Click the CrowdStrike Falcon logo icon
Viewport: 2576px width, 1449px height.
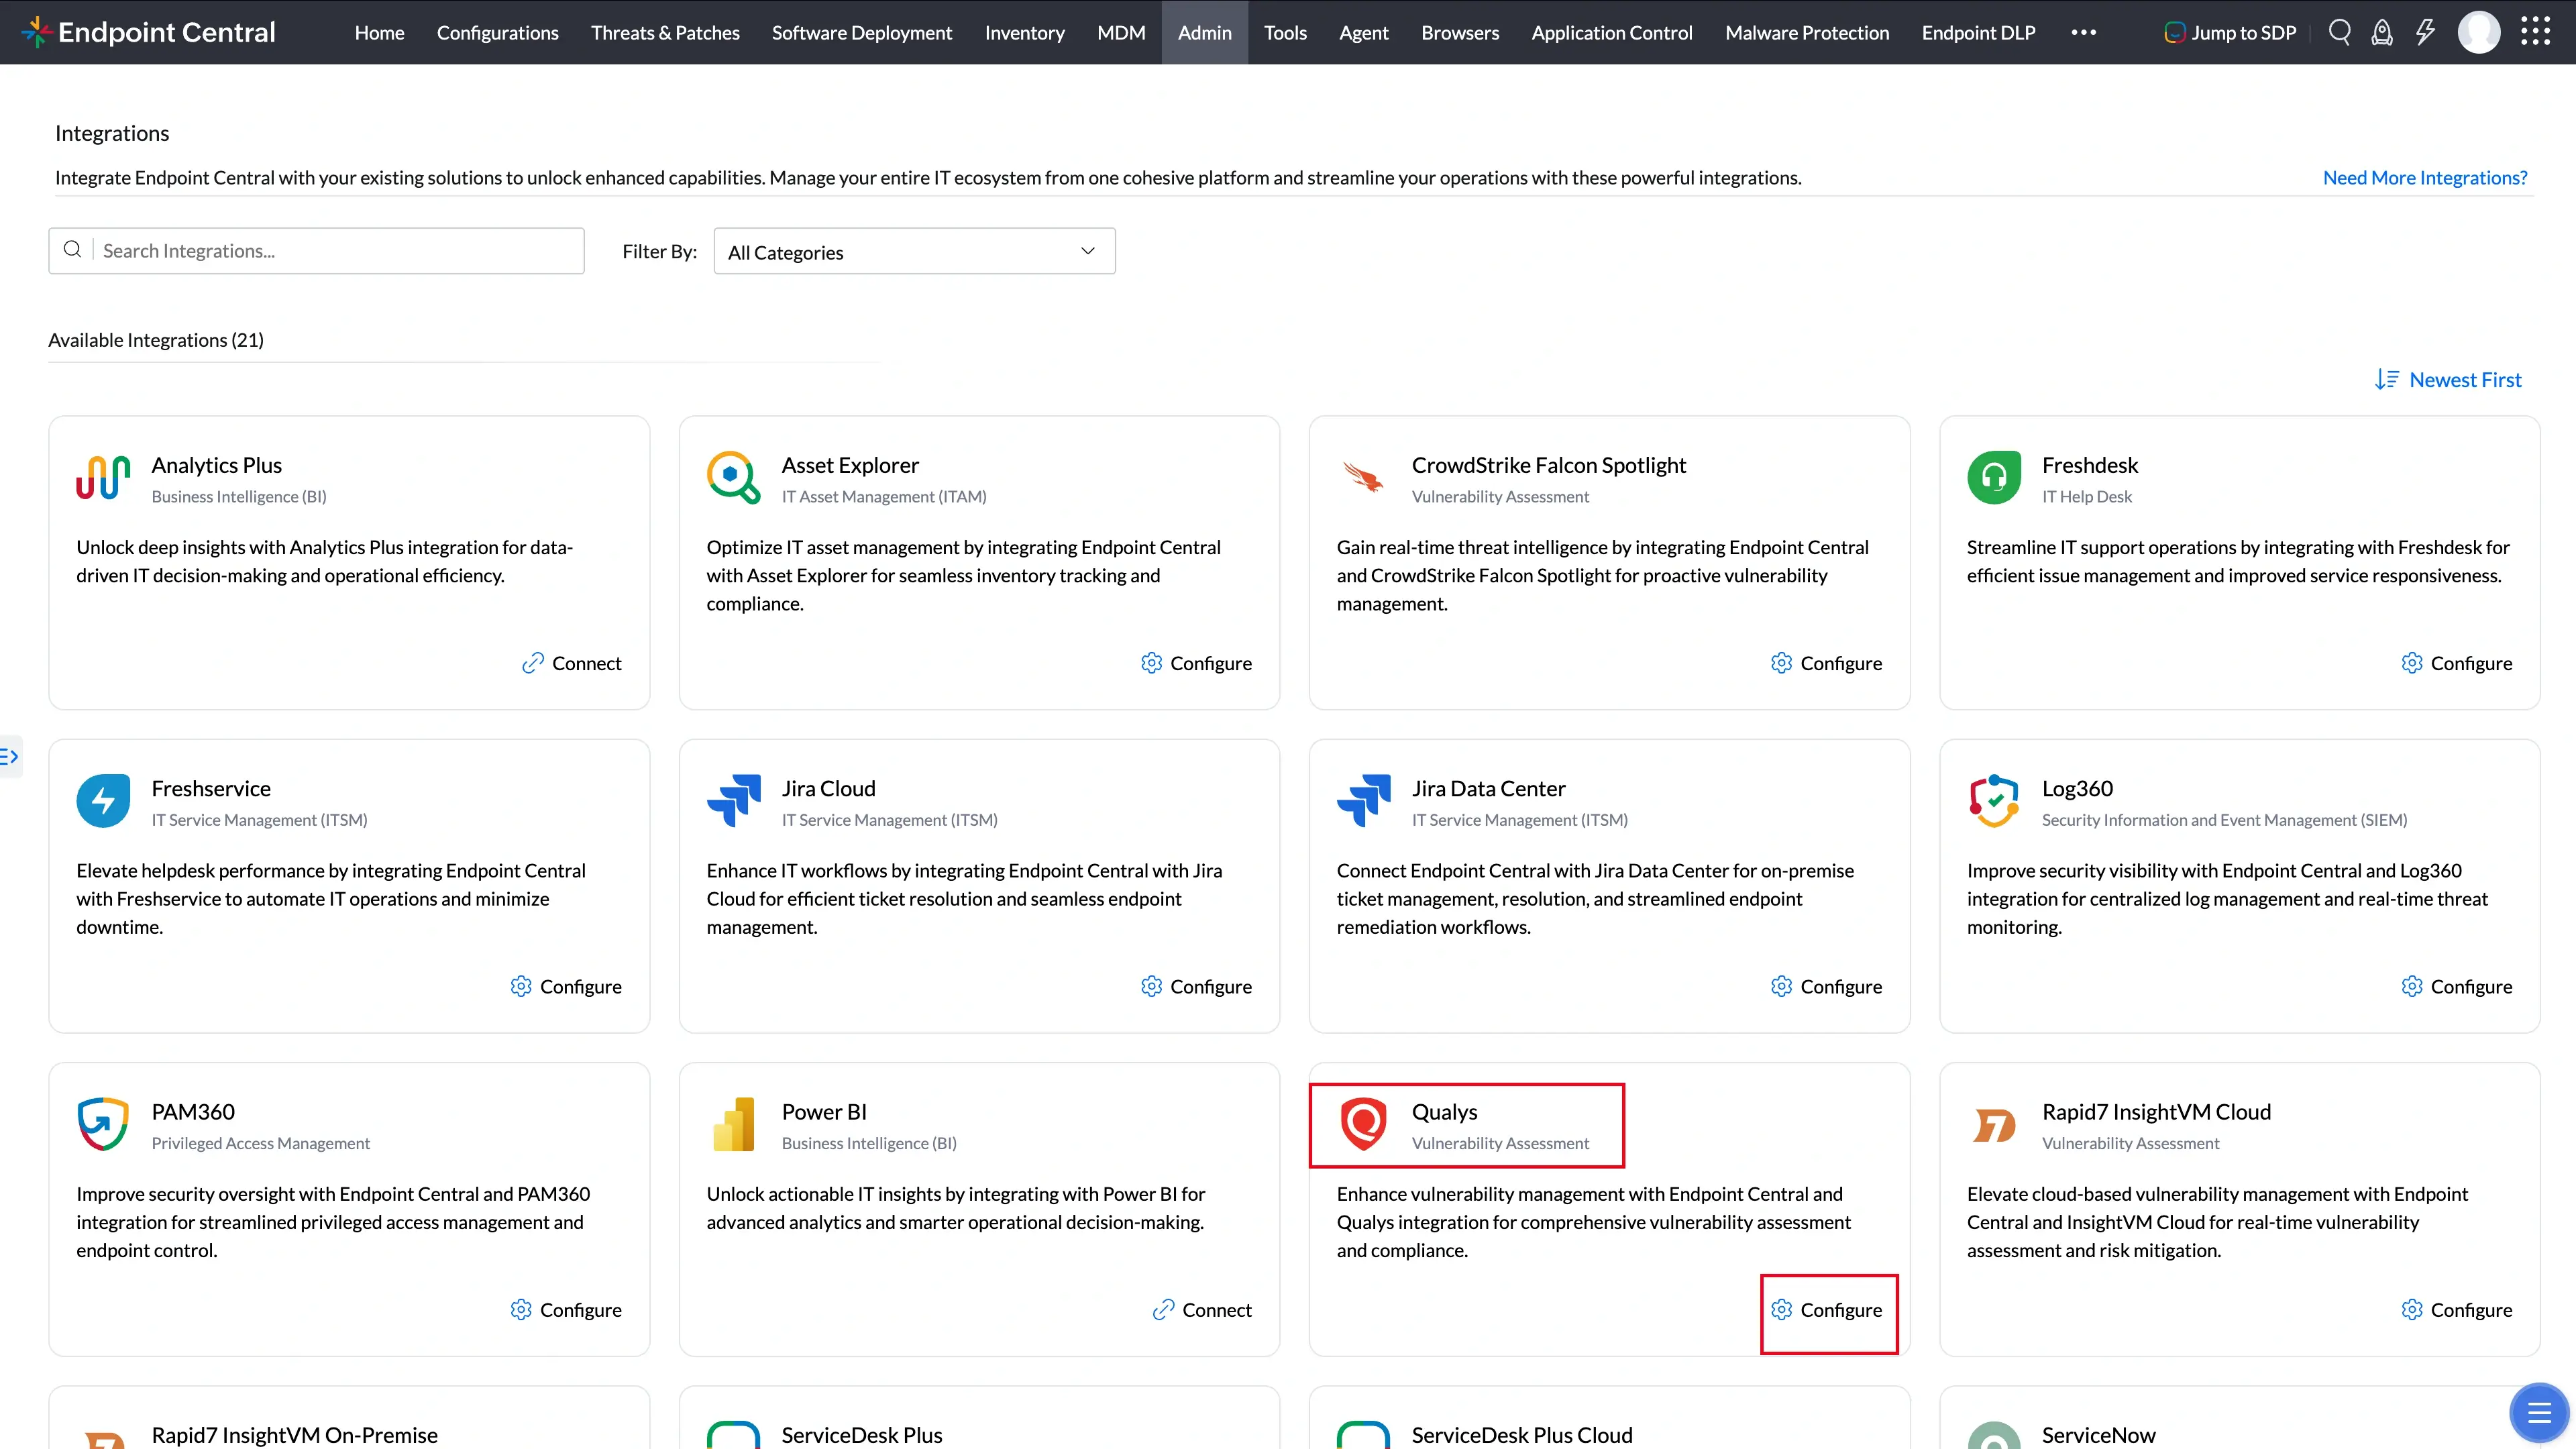[1363, 477]
